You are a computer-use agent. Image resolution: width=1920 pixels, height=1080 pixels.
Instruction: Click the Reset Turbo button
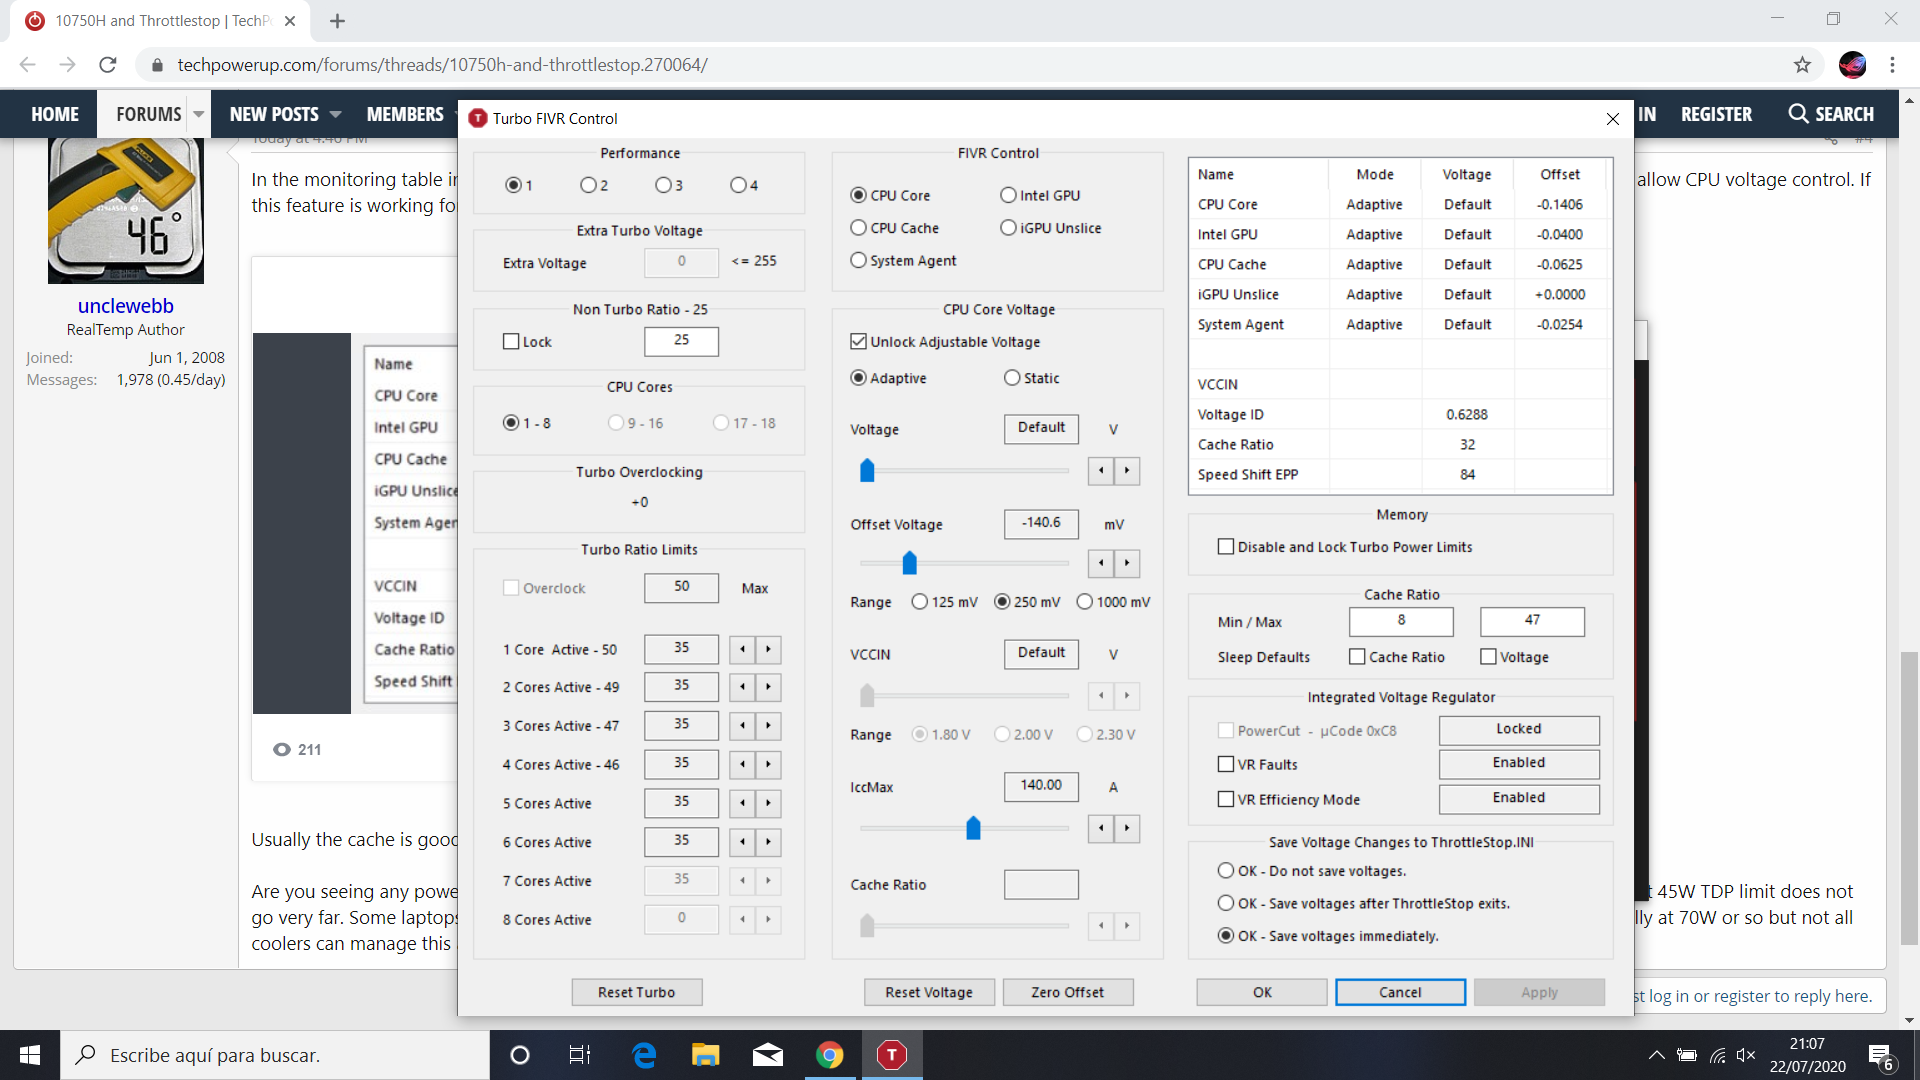pos(637,992)
